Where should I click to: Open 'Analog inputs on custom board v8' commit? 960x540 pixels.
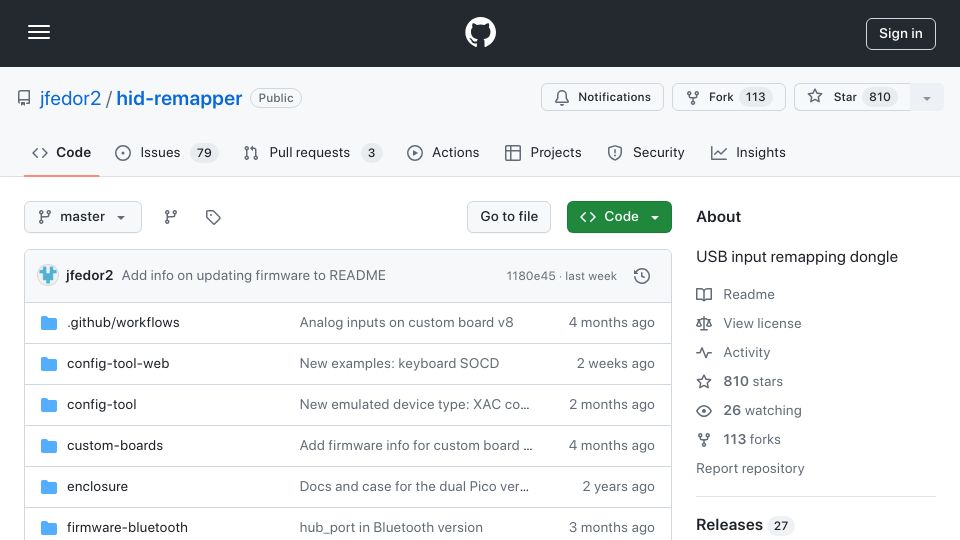tap(407, 323)
